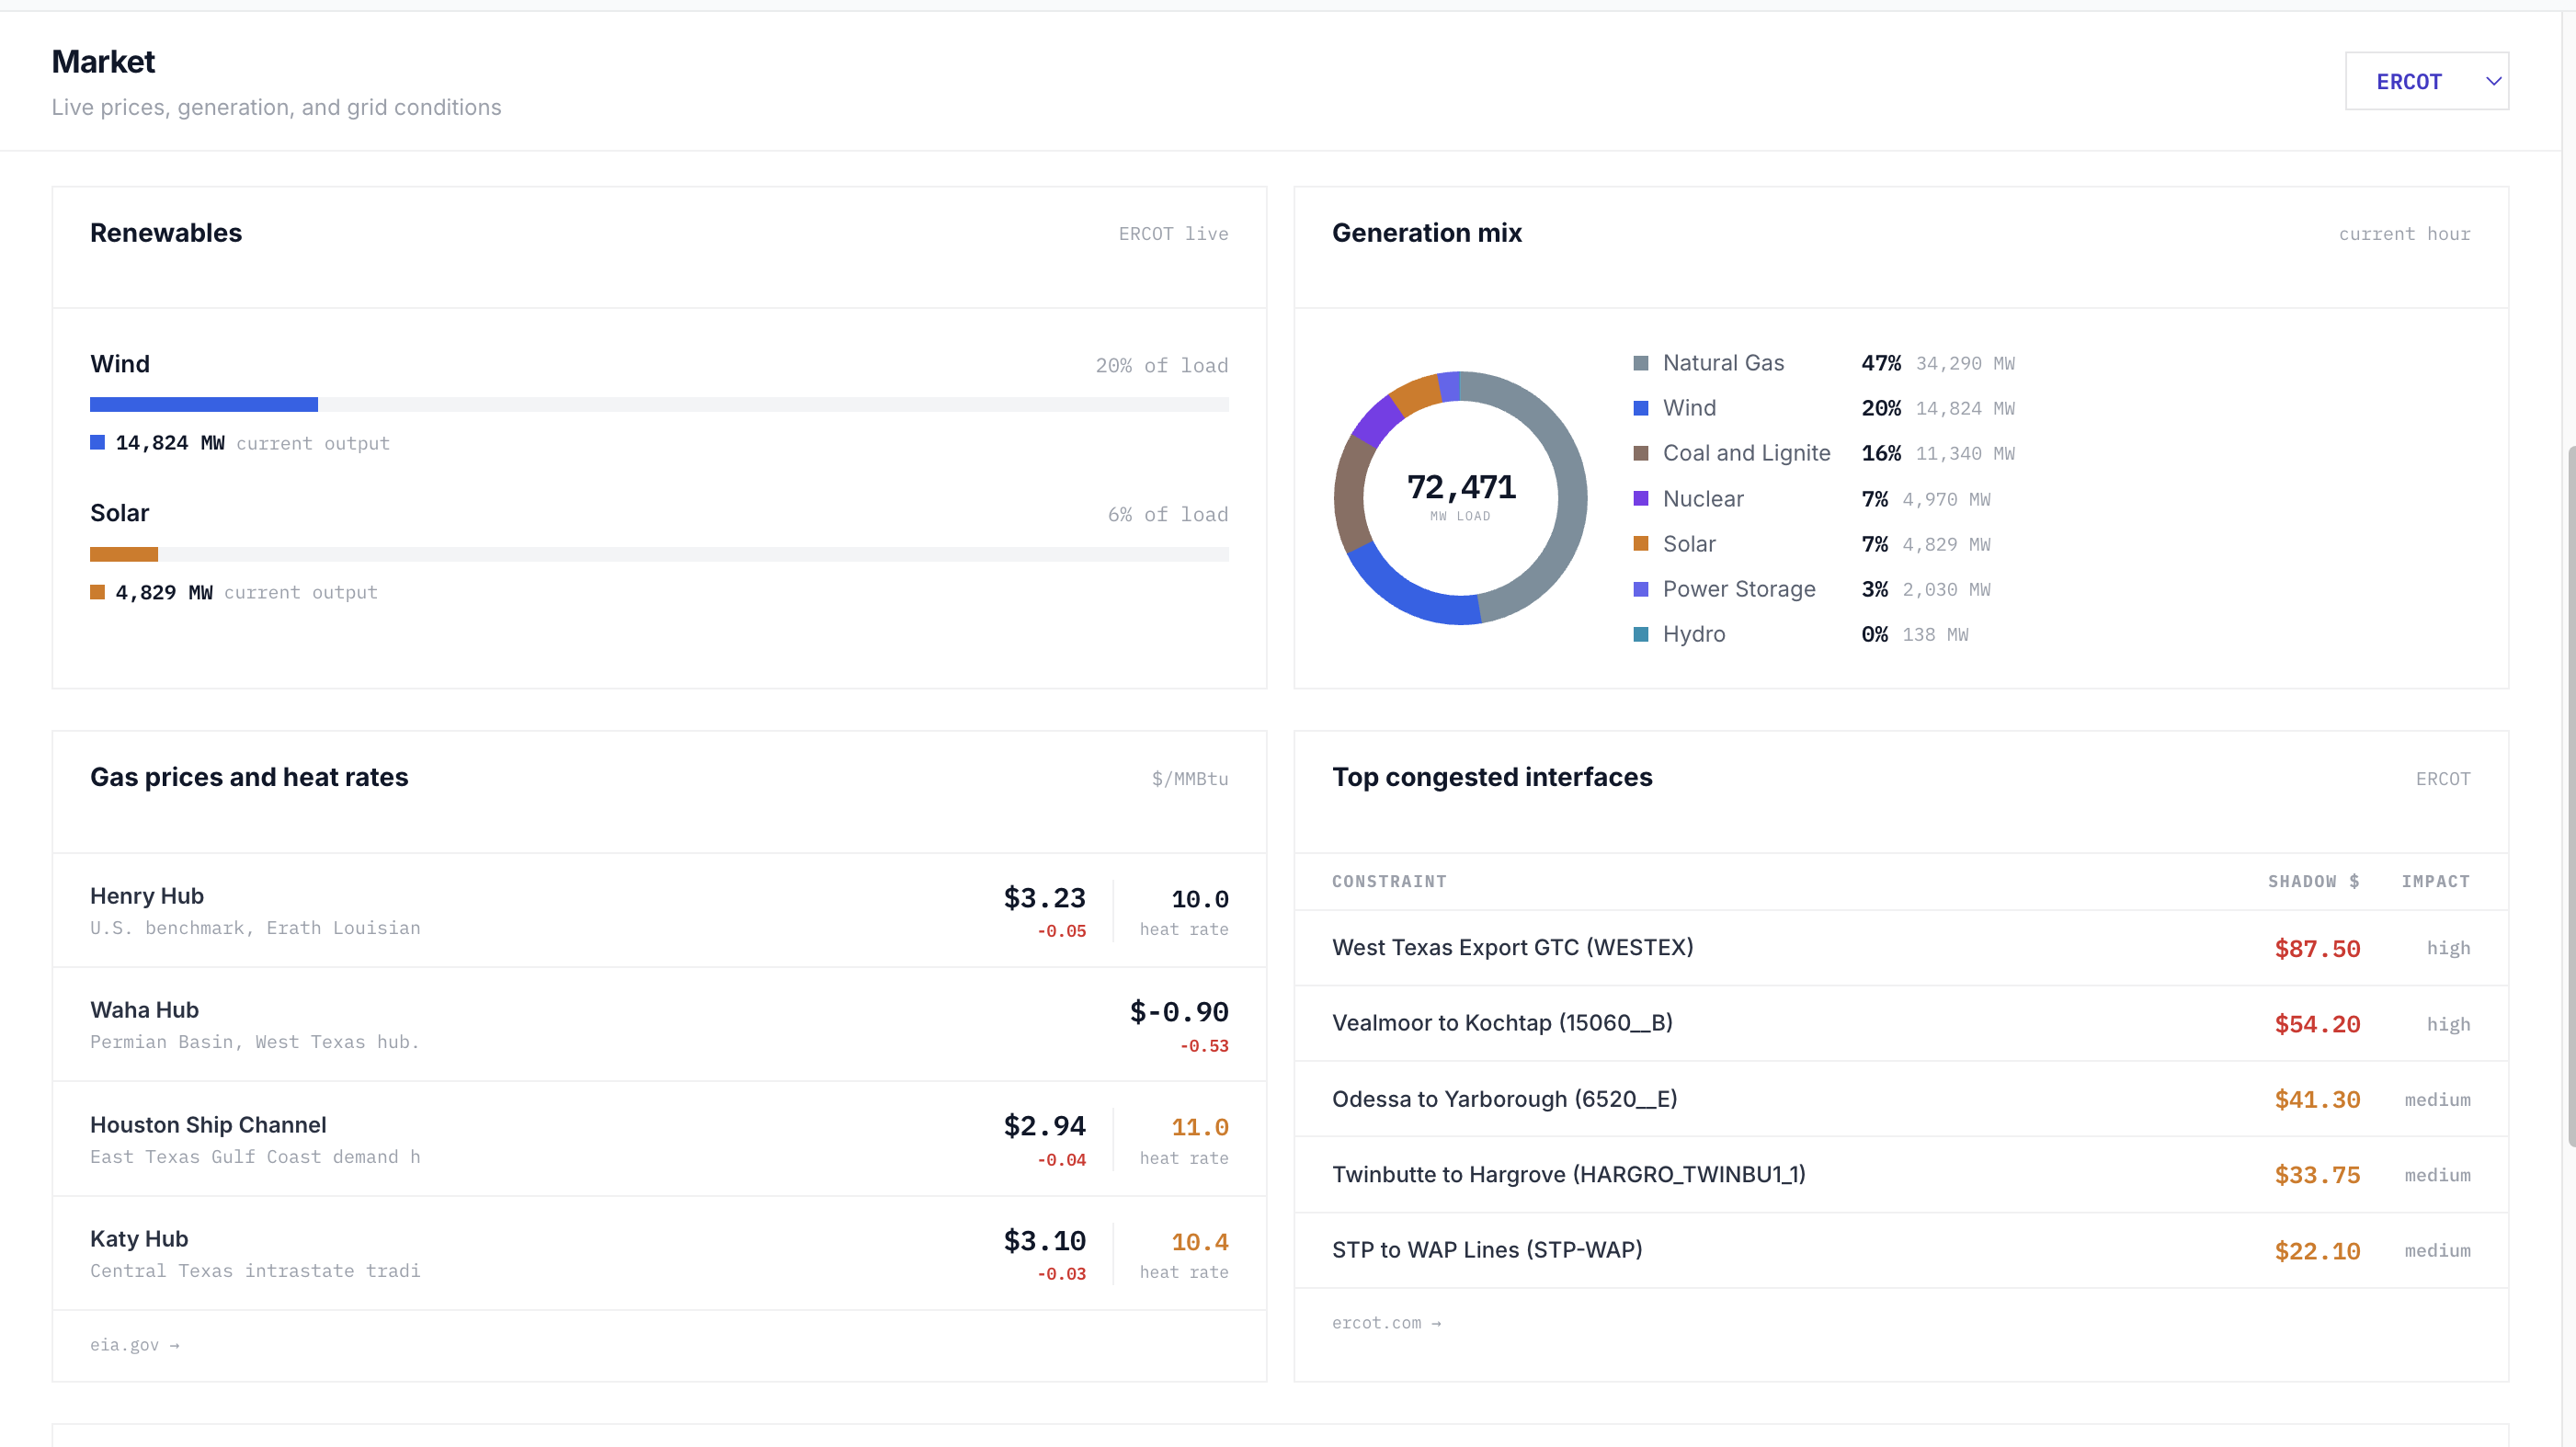Click the Power Storage 2,030 MW value
Screen dimensions: 2576x1447
pos(1946,589)
